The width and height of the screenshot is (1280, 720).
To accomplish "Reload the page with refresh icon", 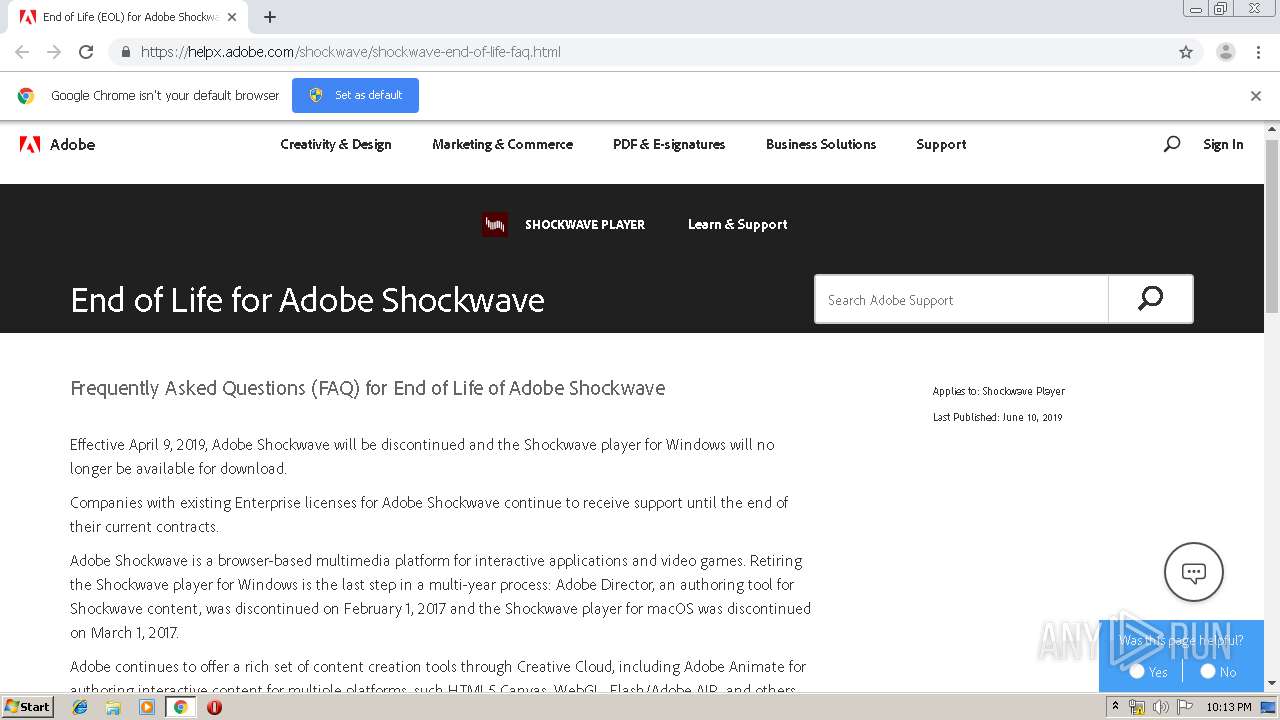I will pos(86,52).
